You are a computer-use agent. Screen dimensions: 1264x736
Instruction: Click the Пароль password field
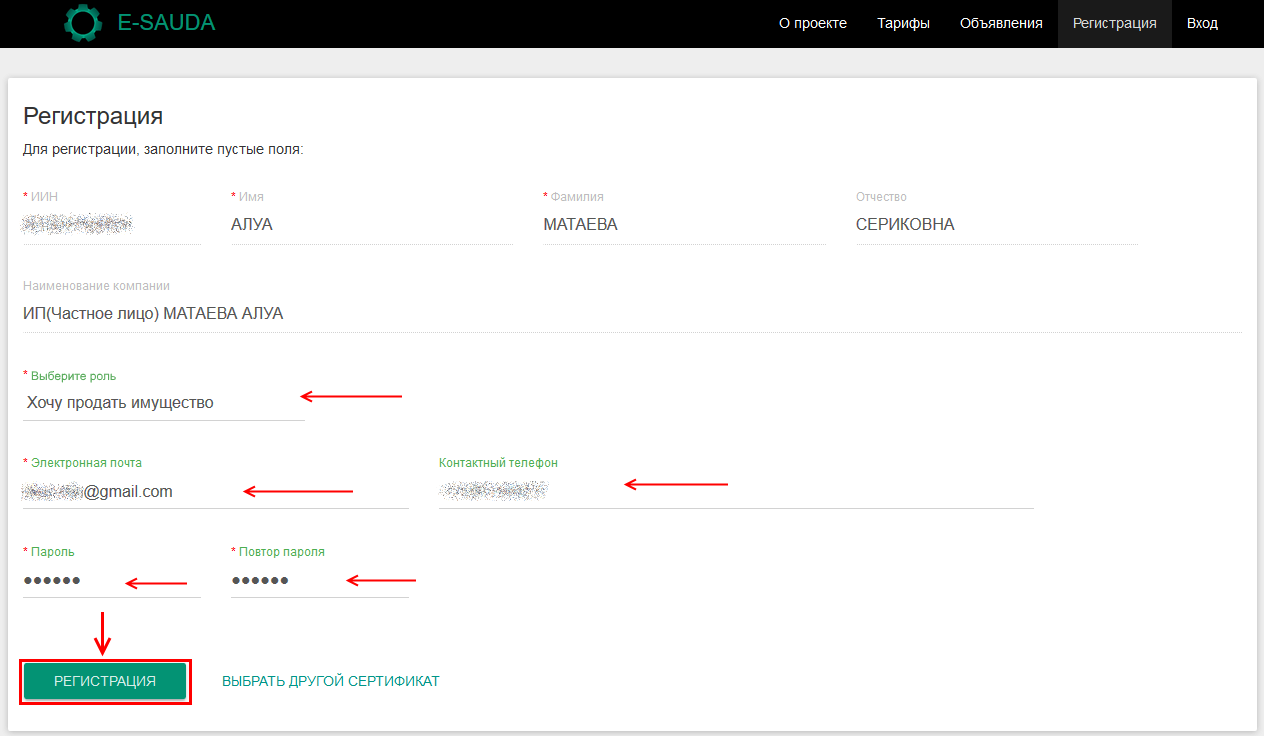click(111, 581)
